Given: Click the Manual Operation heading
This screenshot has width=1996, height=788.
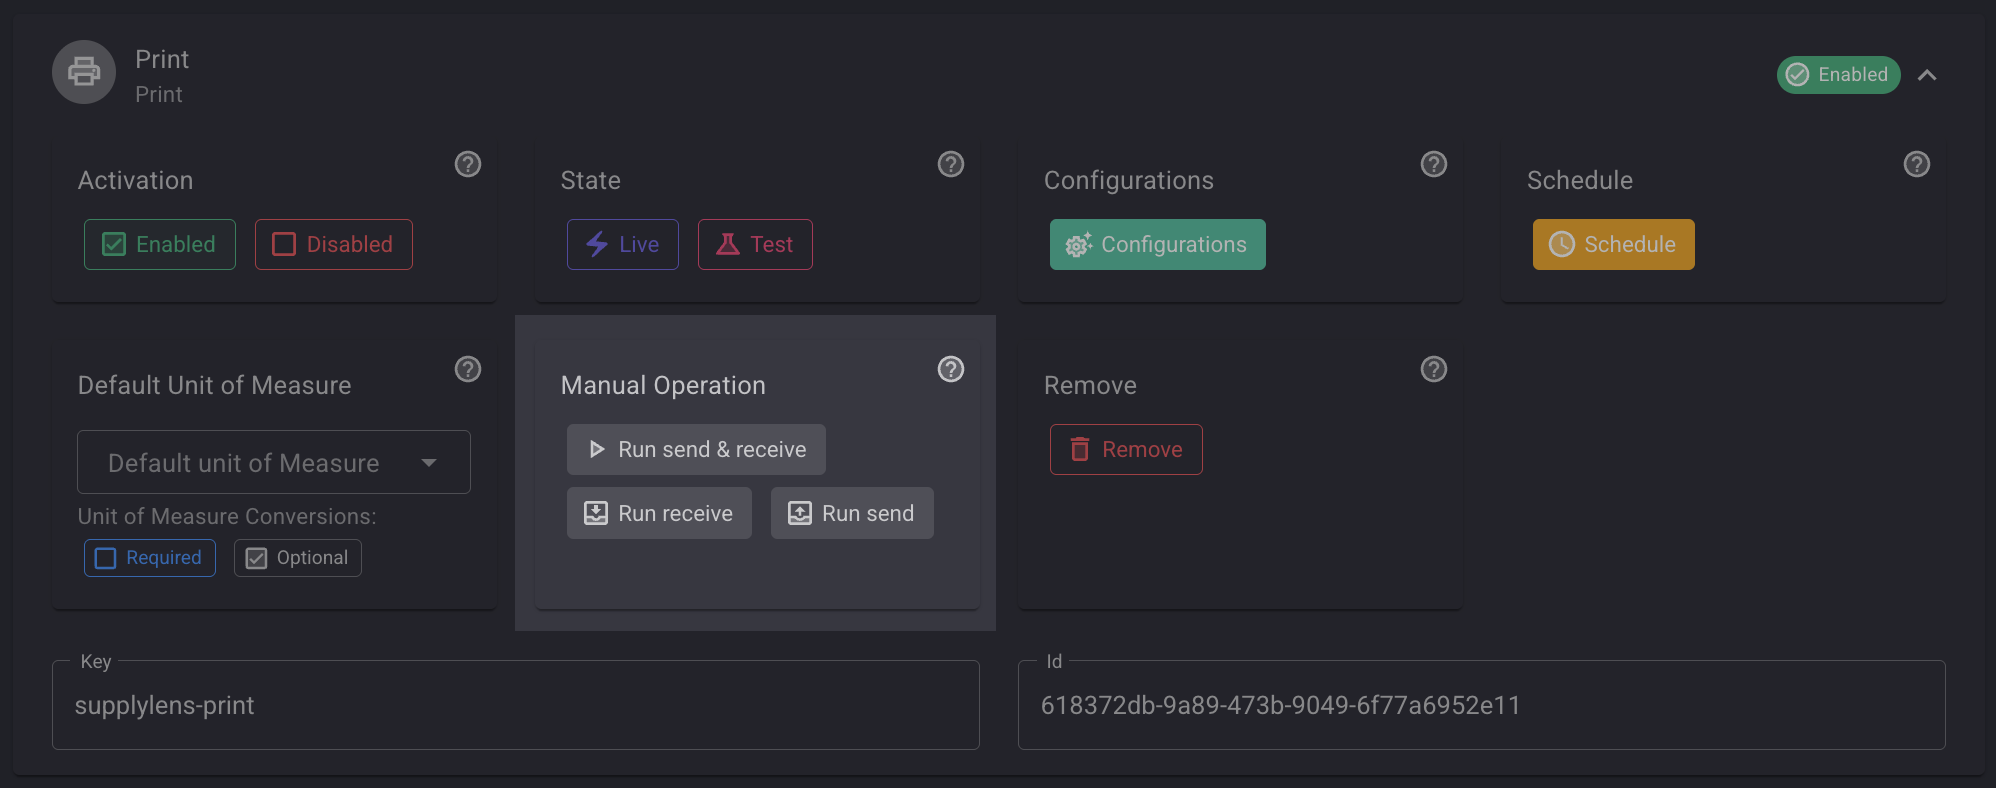Looking at the screenshot, I should pos(663,385).
